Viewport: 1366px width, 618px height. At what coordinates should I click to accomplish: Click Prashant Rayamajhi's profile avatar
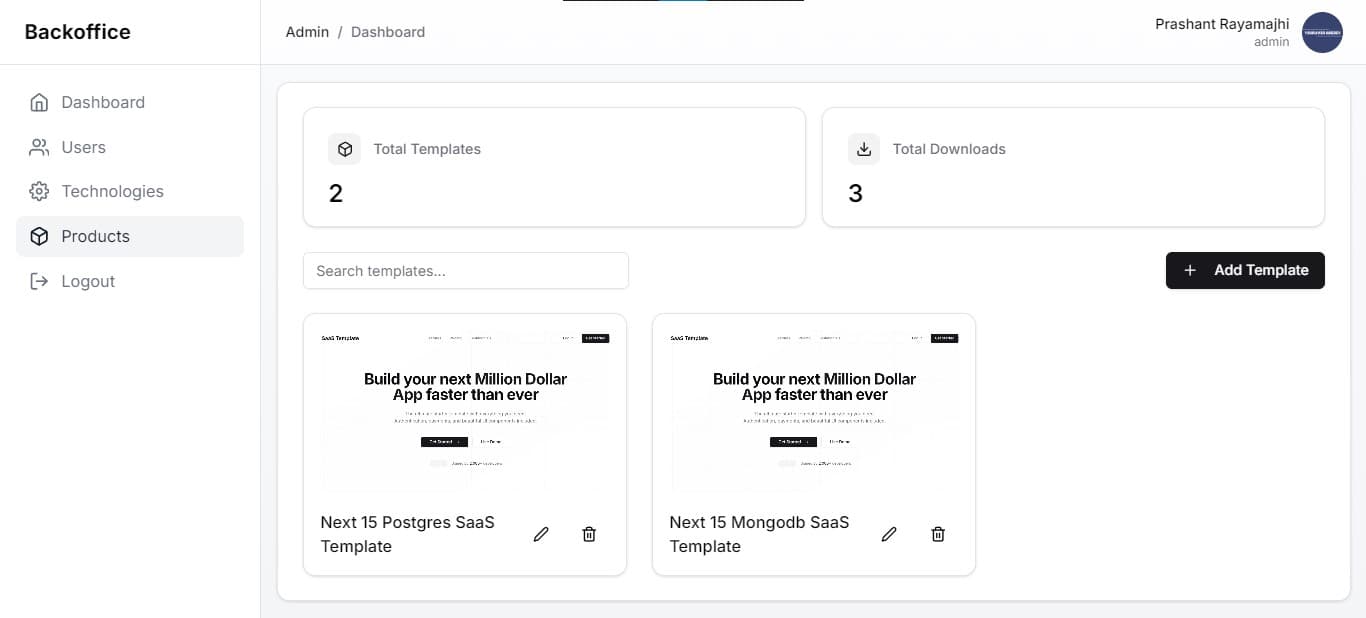1322,32
